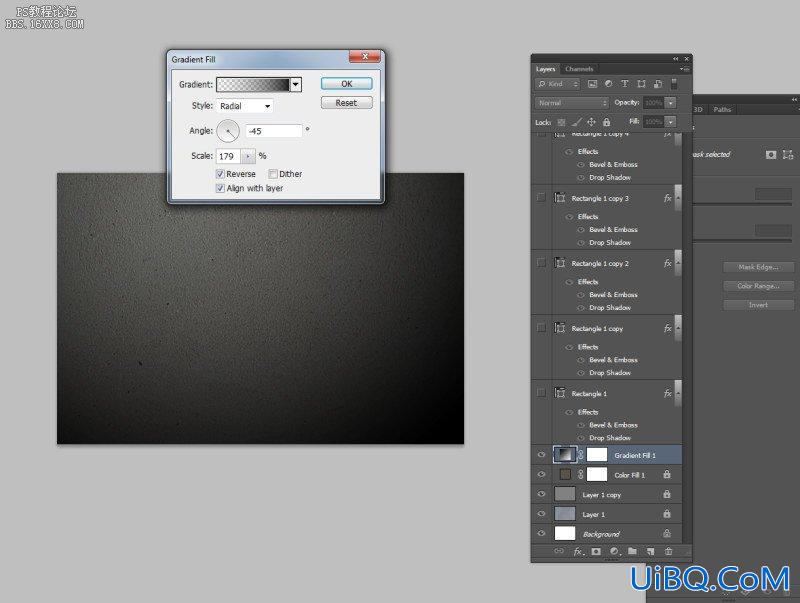Open the Scale slider popup arrow
The height and width of the screenshot is (603, 800).
(248, 156)
